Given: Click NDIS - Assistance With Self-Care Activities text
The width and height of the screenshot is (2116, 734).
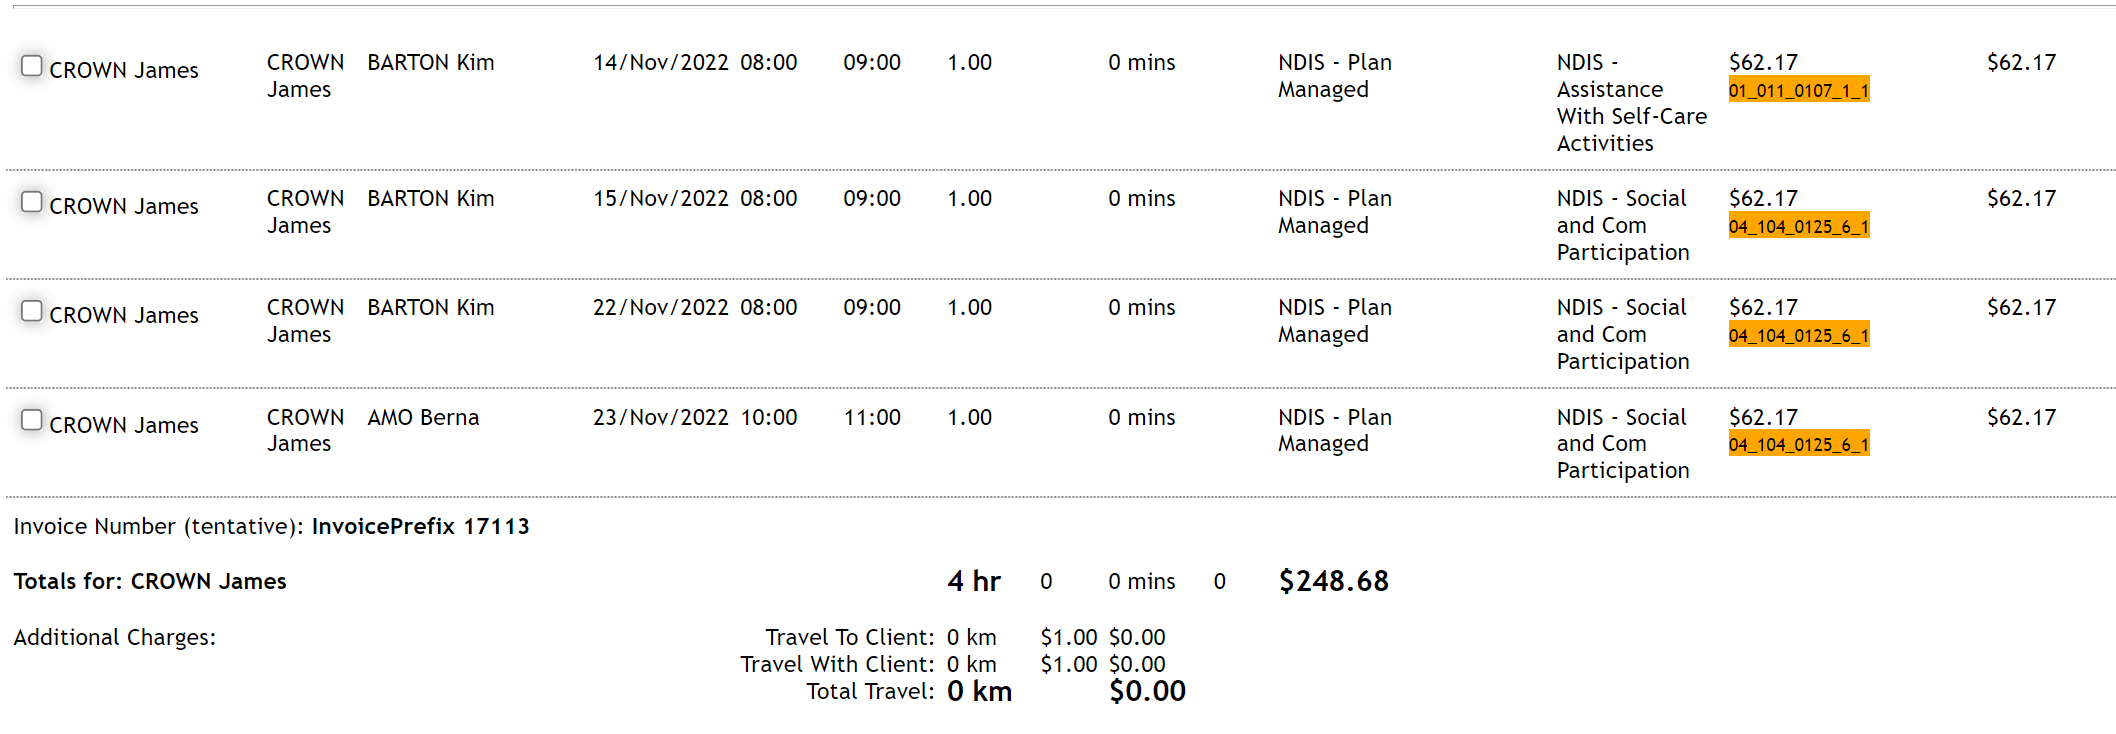Looking at the screenshot, I should click(1630, 103).
